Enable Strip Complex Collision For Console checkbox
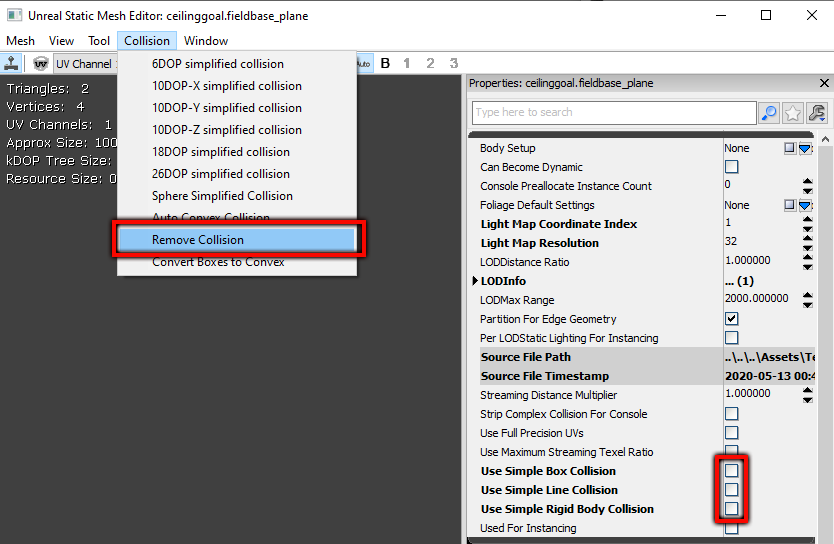Image resolution: width=834 pixels, height=544 pixels. (731, 414)
